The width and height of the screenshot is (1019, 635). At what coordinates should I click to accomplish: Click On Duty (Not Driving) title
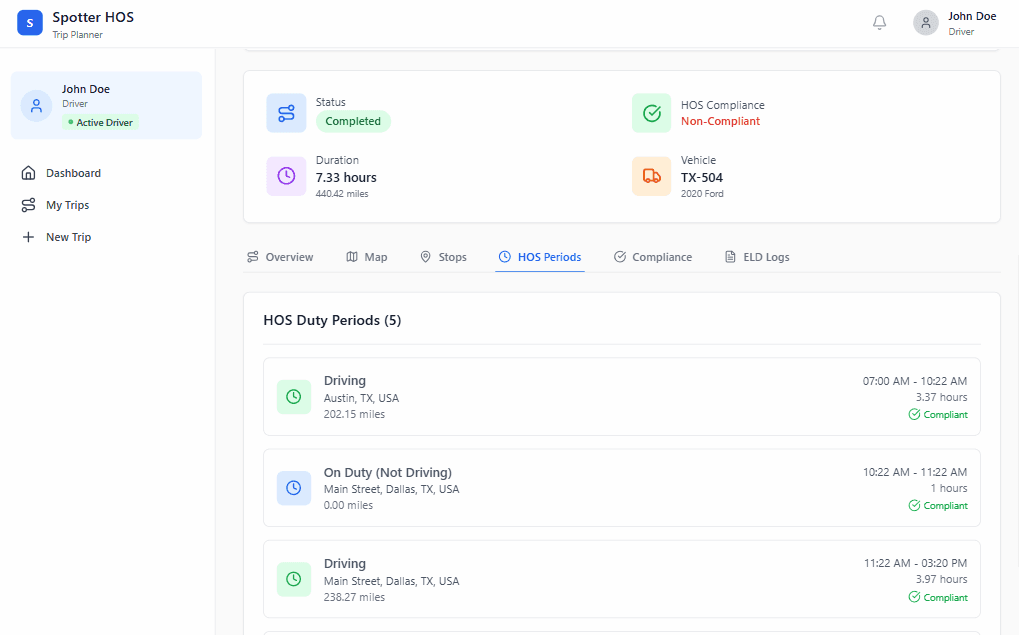point(388,473)
